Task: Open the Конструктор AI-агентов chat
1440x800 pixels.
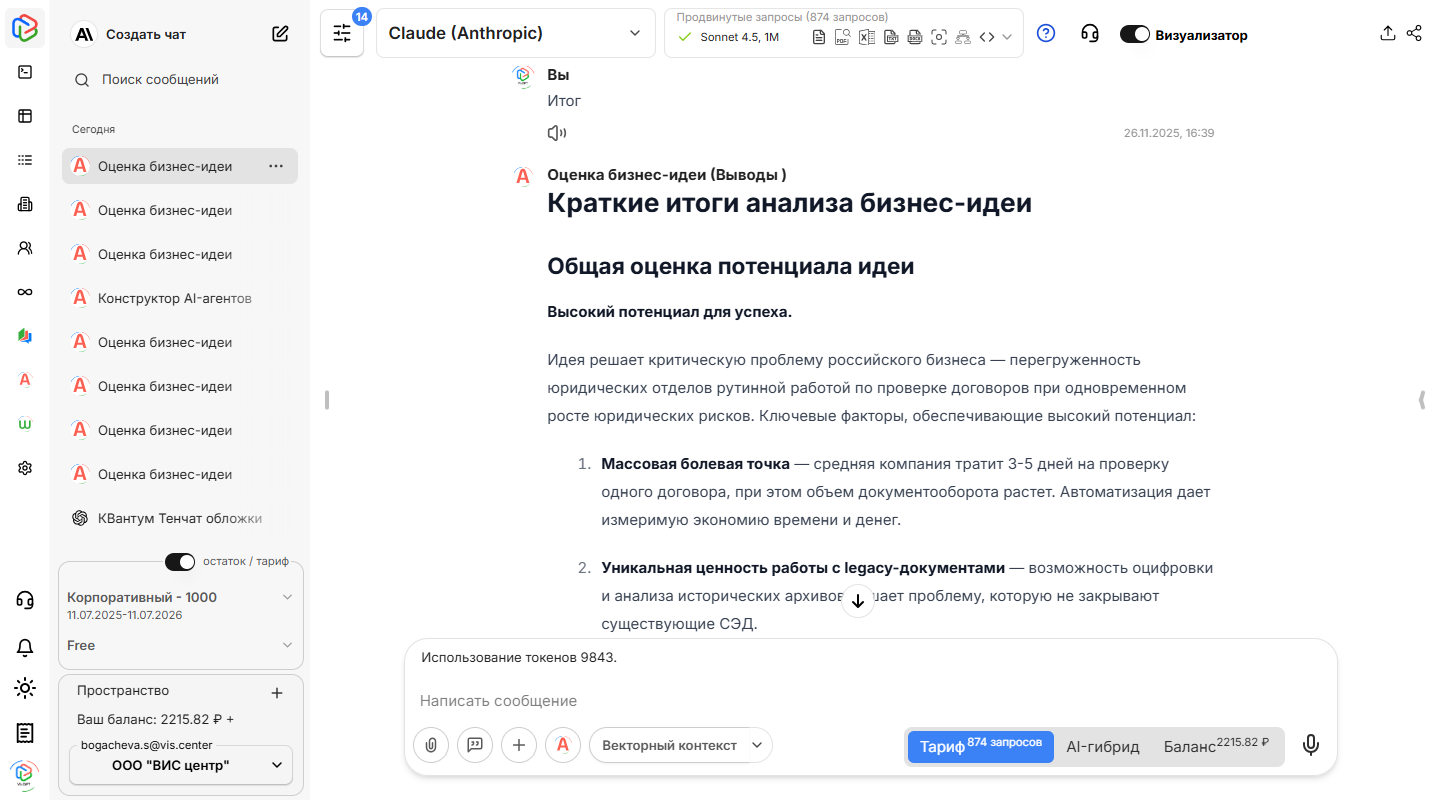Action: pyautogui.click(x=174, y=298)
